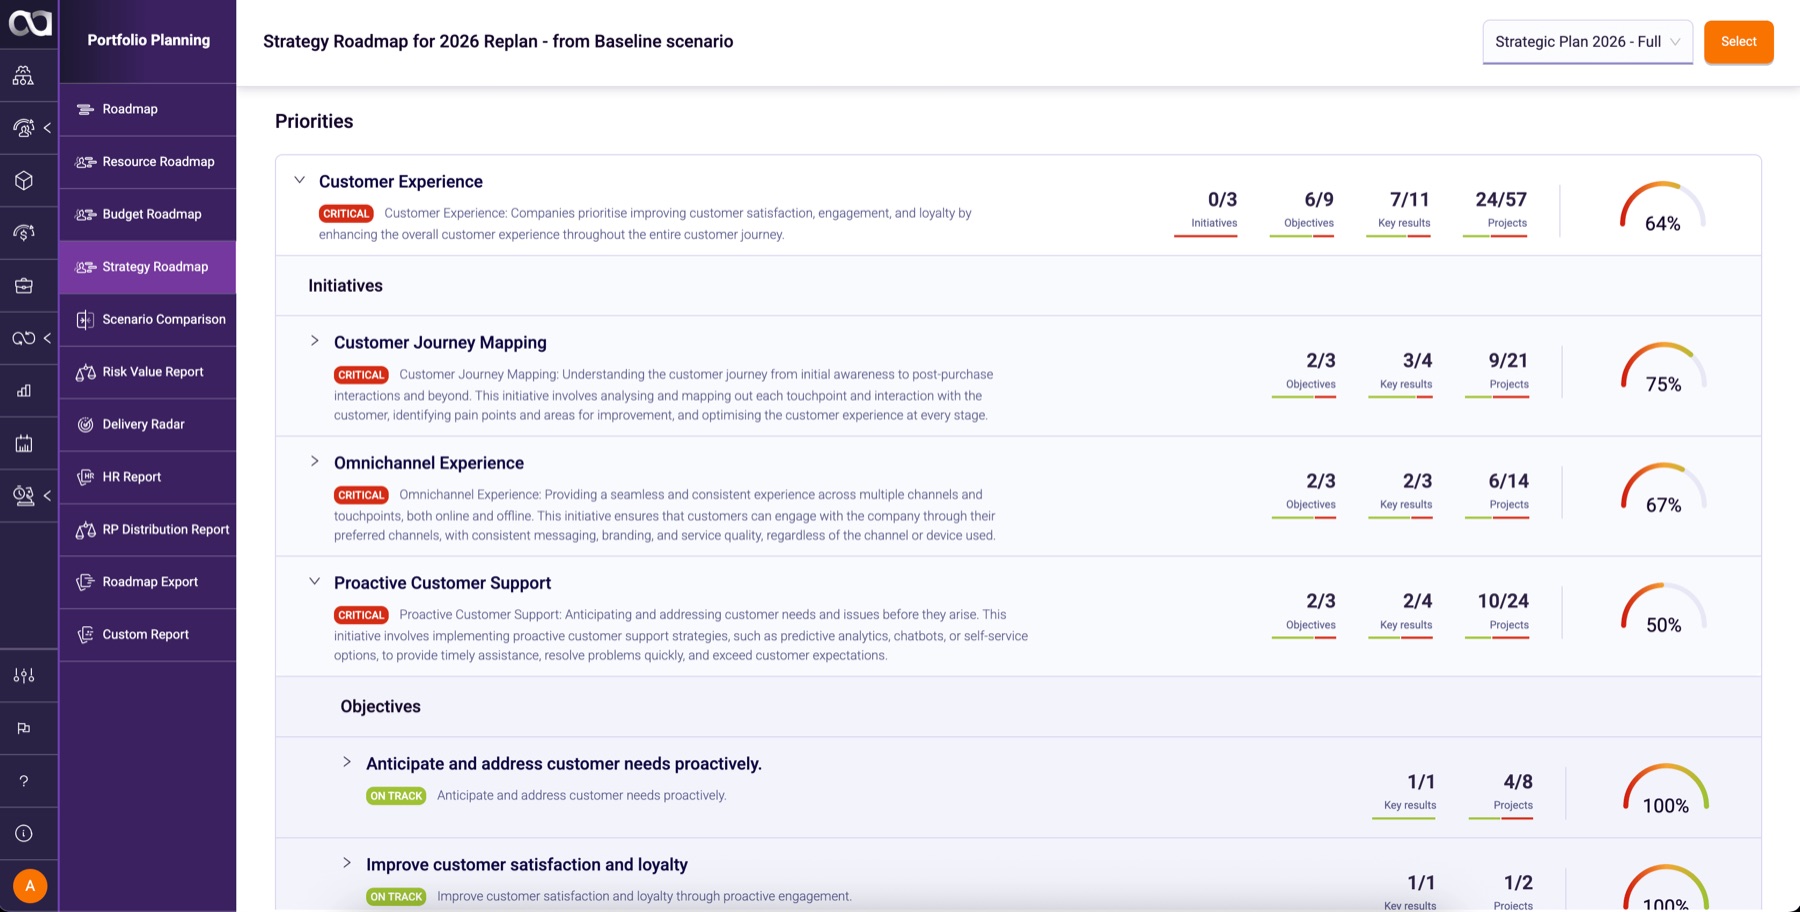The width and height of the screenshot is (1800, 912).
Task: Open the calendar icon in the left rail
Action: (x=23, y=443)
